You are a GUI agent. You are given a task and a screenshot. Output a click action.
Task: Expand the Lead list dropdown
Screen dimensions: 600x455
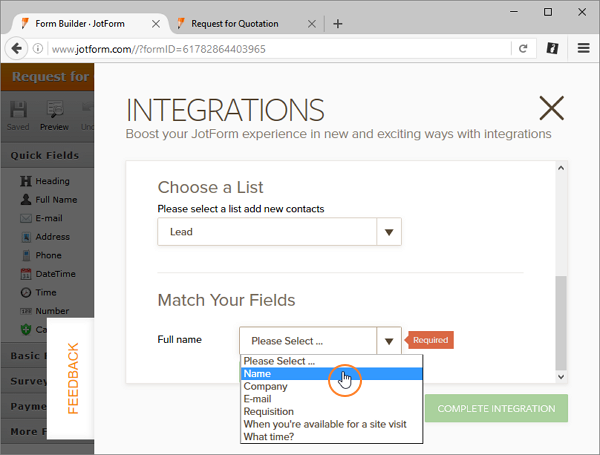click(389, 232)
